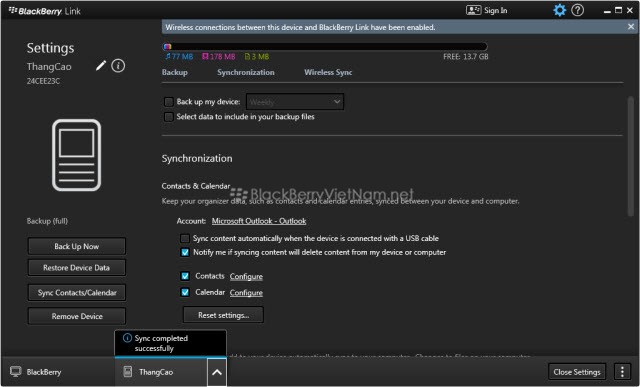Uncheck the Calendar sync checkbox
The height and width of the screenshot is (387, 640).
(x=185, y=292)
